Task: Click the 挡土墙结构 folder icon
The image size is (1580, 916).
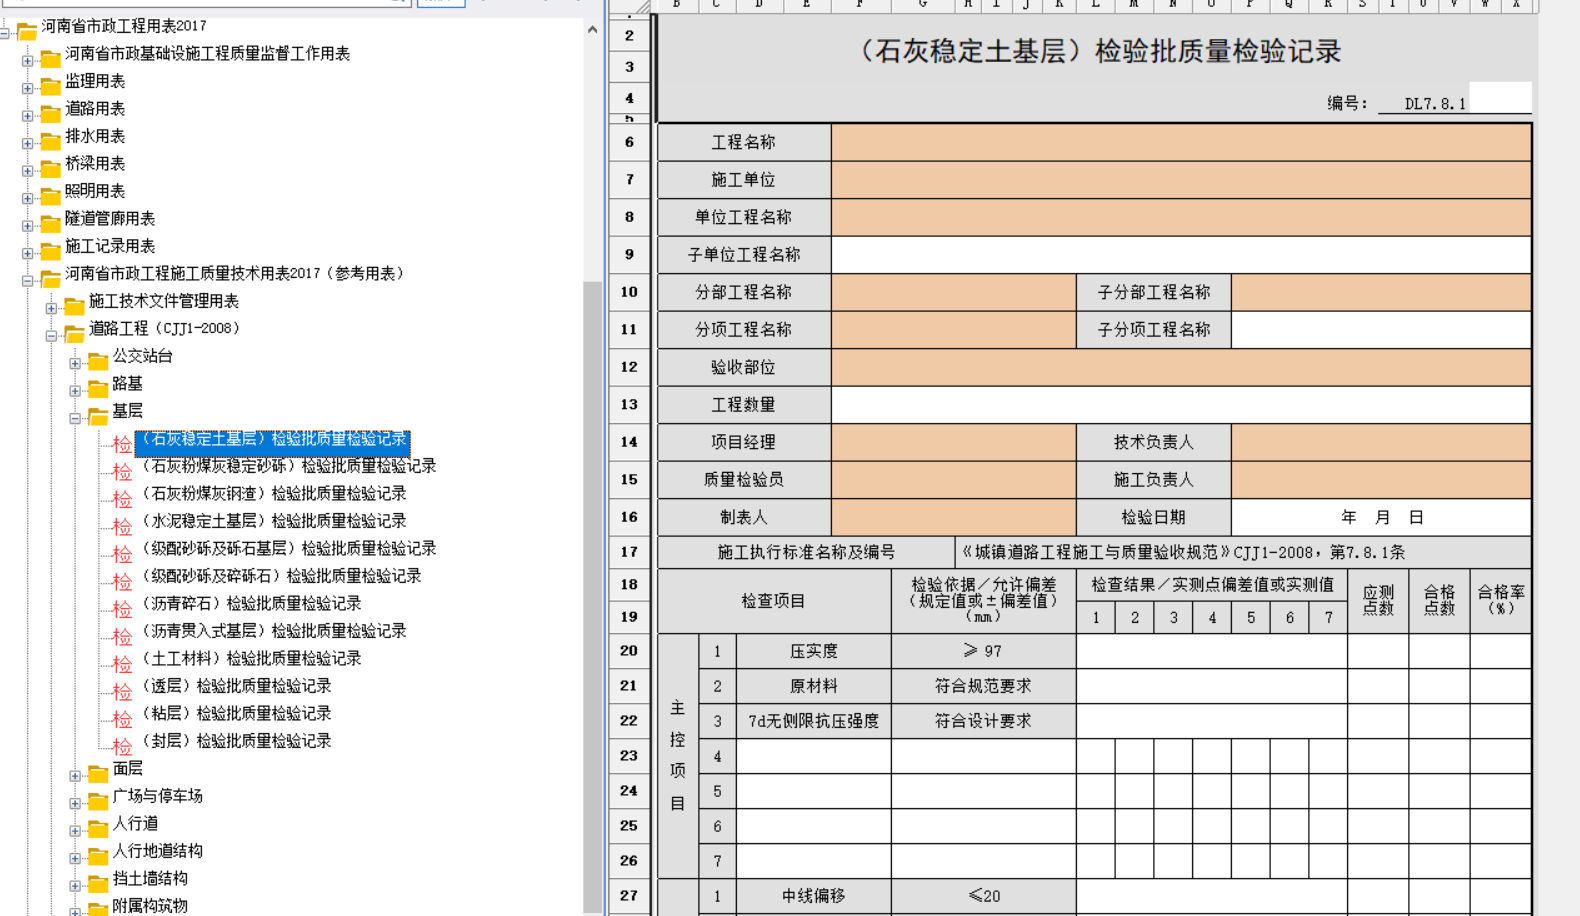Action: (98, 883)
